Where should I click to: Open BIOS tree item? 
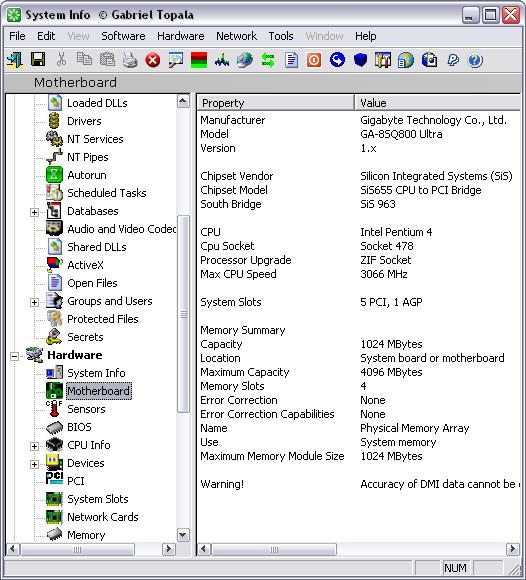[x=79, y=427]
